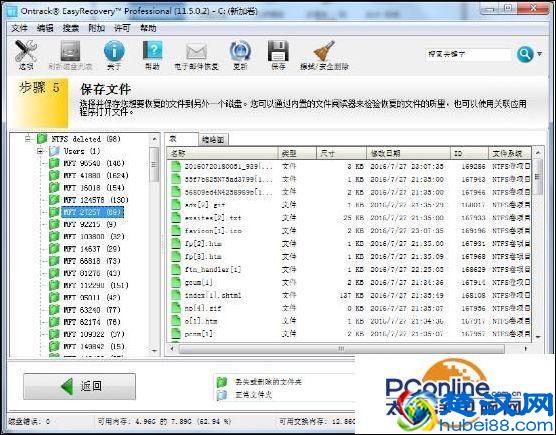Click file icon of ftn_handler[1] row
The width and height of the screenshot is (556, 435).
pyautogui.click(x=176, y=269)
